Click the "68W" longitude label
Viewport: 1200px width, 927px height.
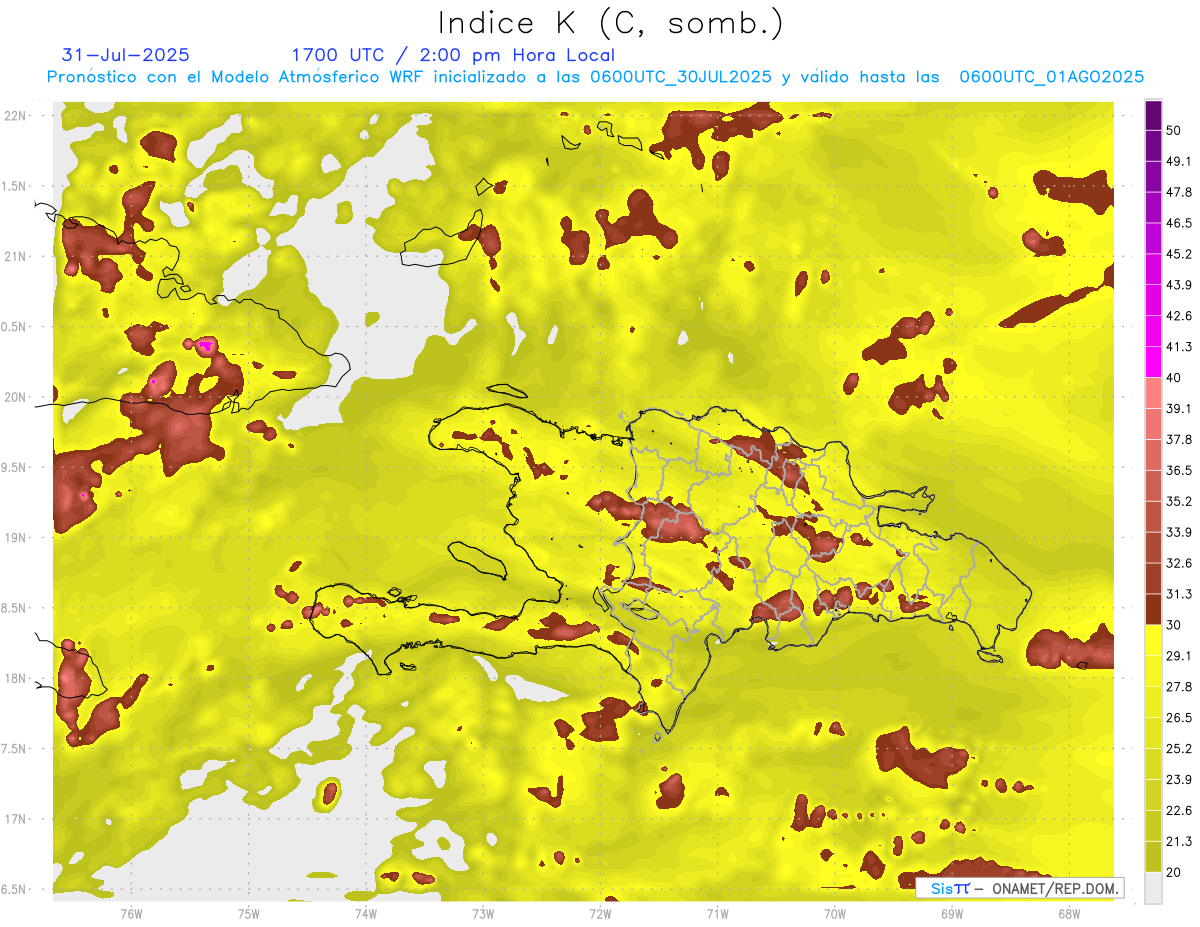1069,914
